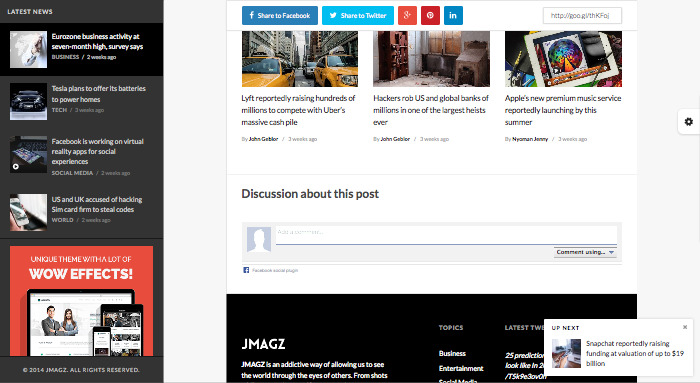Click the 'Discussion about this post' heading
Viewport: 700px width, 383px height.
click(x=310, y=194)
